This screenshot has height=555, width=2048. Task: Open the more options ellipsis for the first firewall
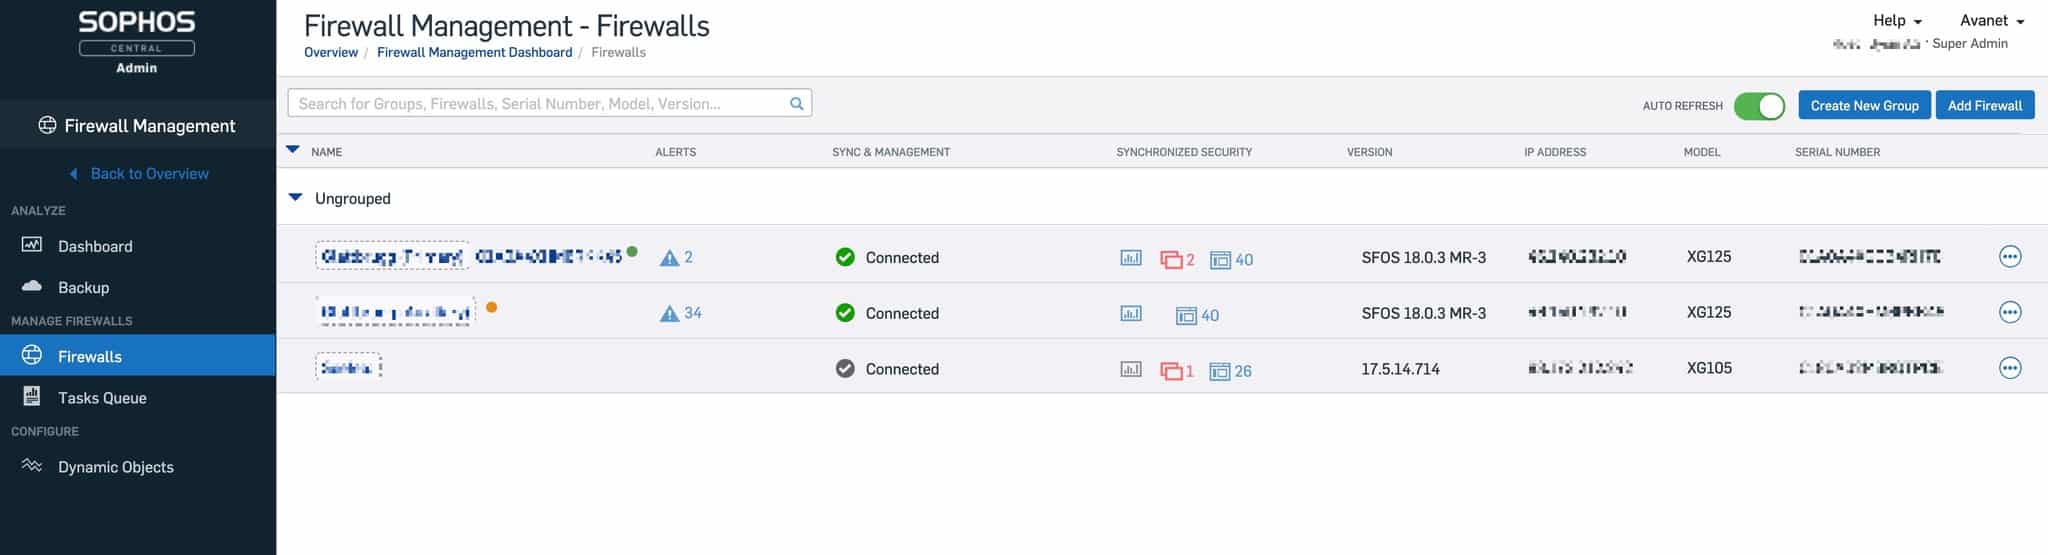coord(2009,257)
